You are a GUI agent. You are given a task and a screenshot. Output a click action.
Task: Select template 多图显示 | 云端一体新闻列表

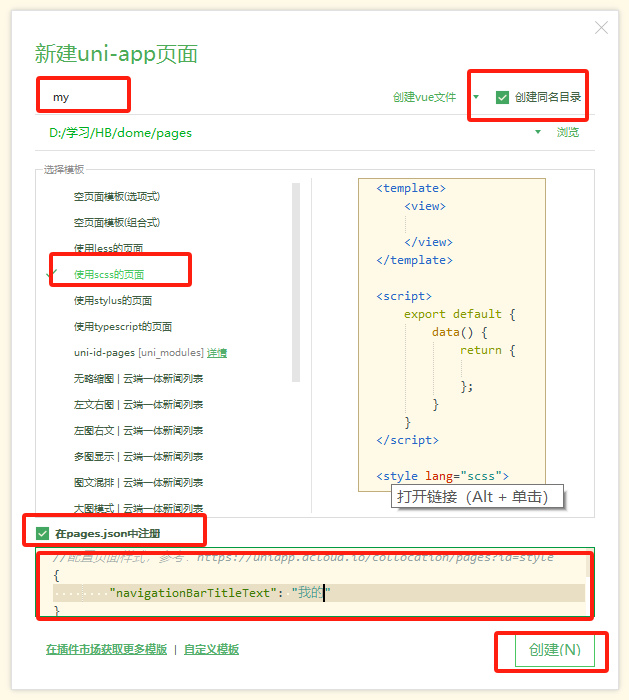138,456
